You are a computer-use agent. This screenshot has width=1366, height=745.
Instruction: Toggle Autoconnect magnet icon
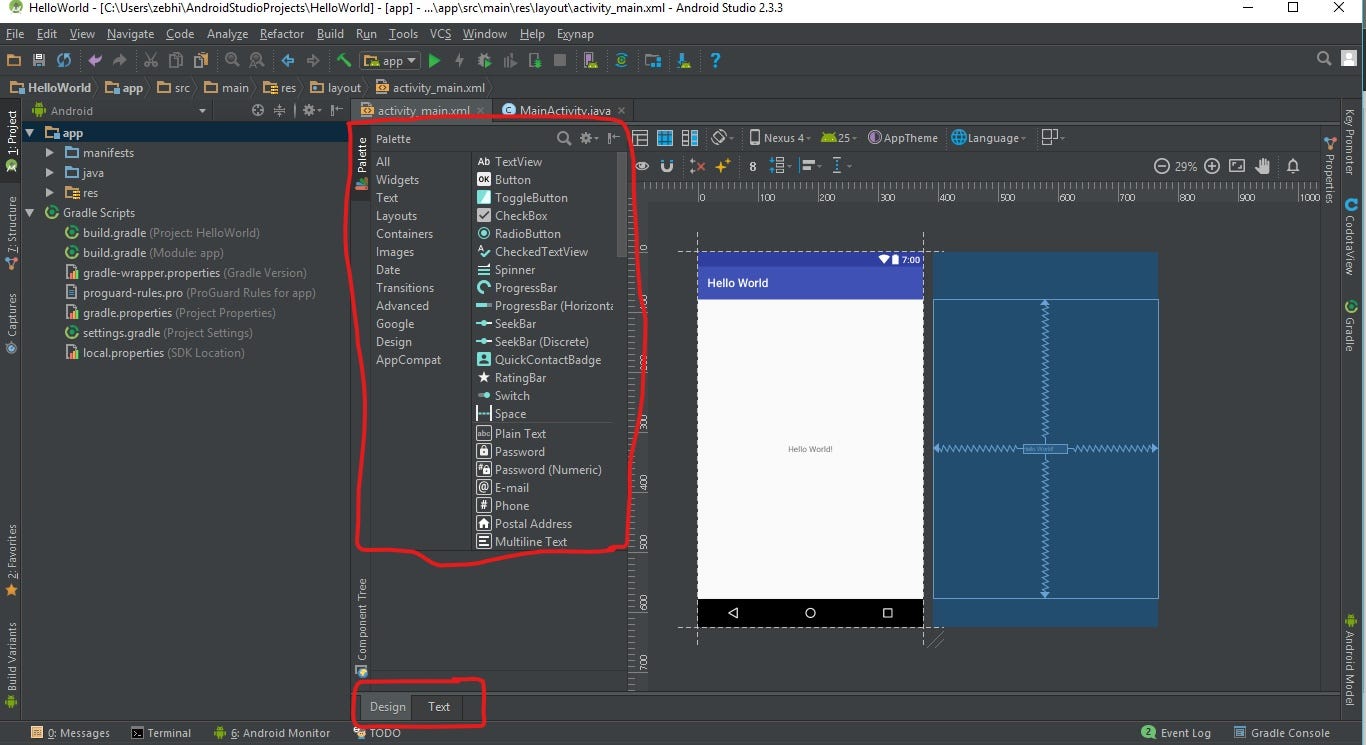[x=667, y=166]
